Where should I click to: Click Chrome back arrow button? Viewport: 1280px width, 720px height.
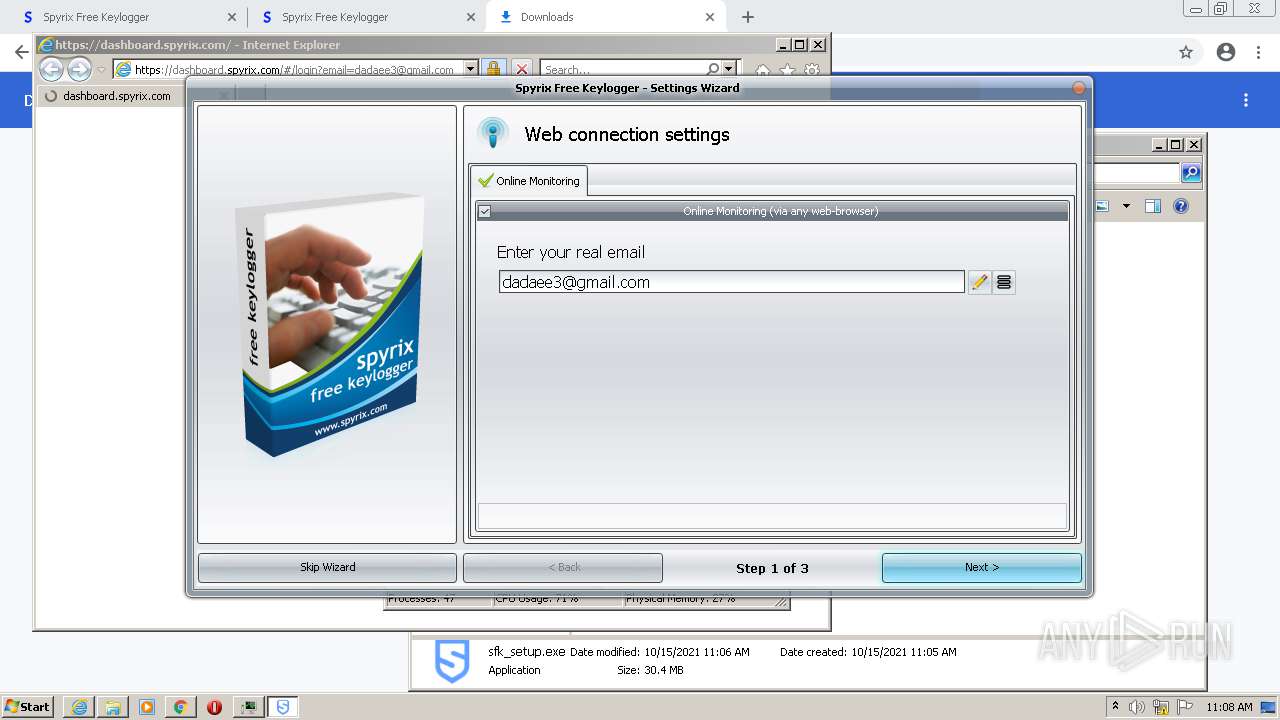21,52
